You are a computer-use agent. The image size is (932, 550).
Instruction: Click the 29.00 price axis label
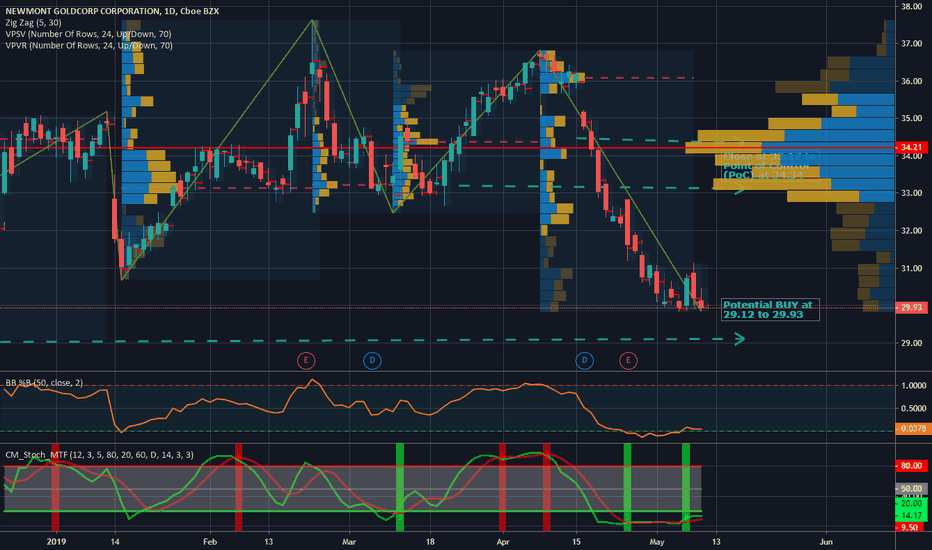(911, 343)
